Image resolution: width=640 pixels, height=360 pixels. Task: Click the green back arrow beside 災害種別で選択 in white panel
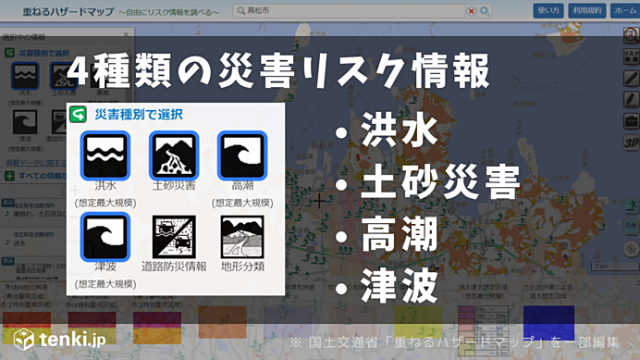78,114
